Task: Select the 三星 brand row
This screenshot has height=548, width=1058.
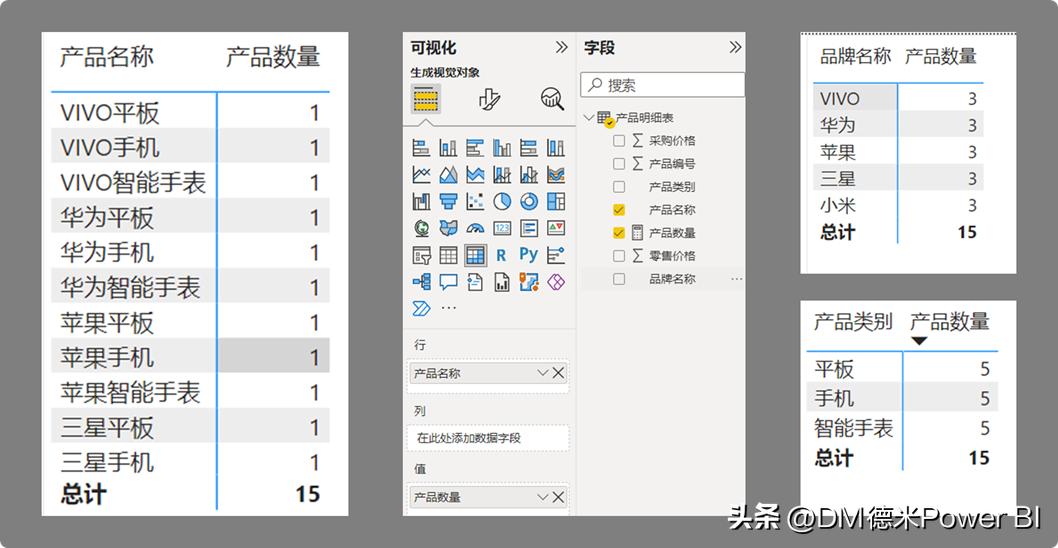Action: tap(898, 178)
